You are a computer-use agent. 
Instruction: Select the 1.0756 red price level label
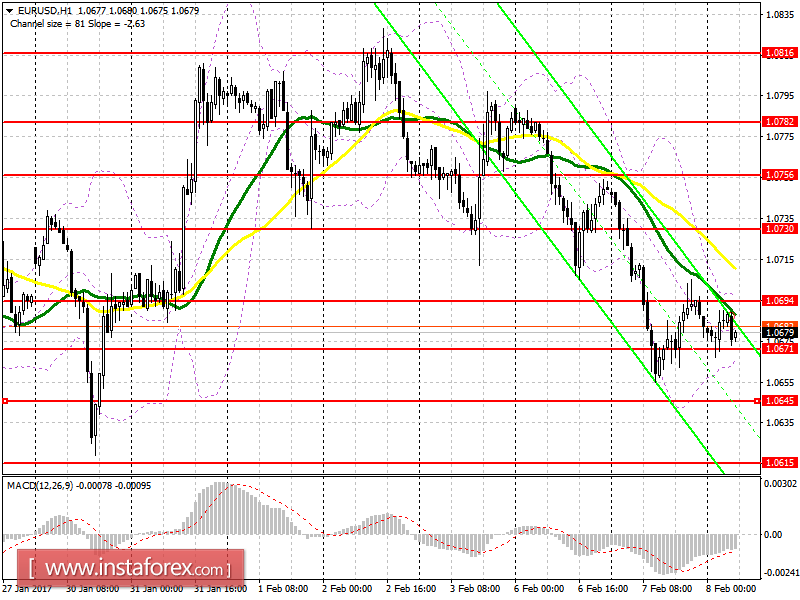pos(780,175)
